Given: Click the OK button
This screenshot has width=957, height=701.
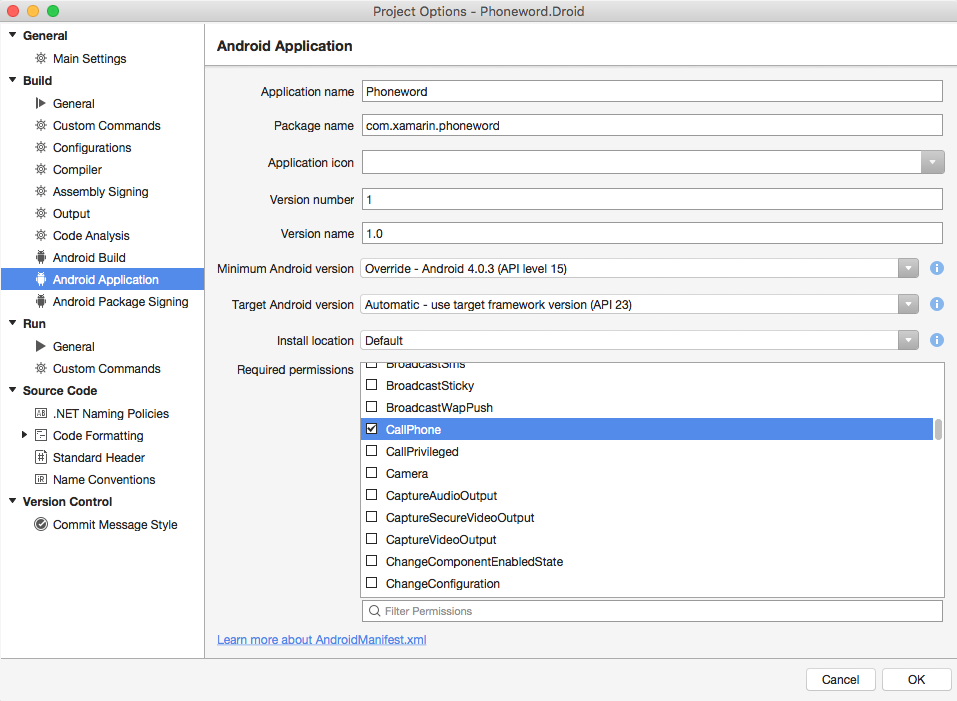Looking at the screenshot, I should click(916, 680).
